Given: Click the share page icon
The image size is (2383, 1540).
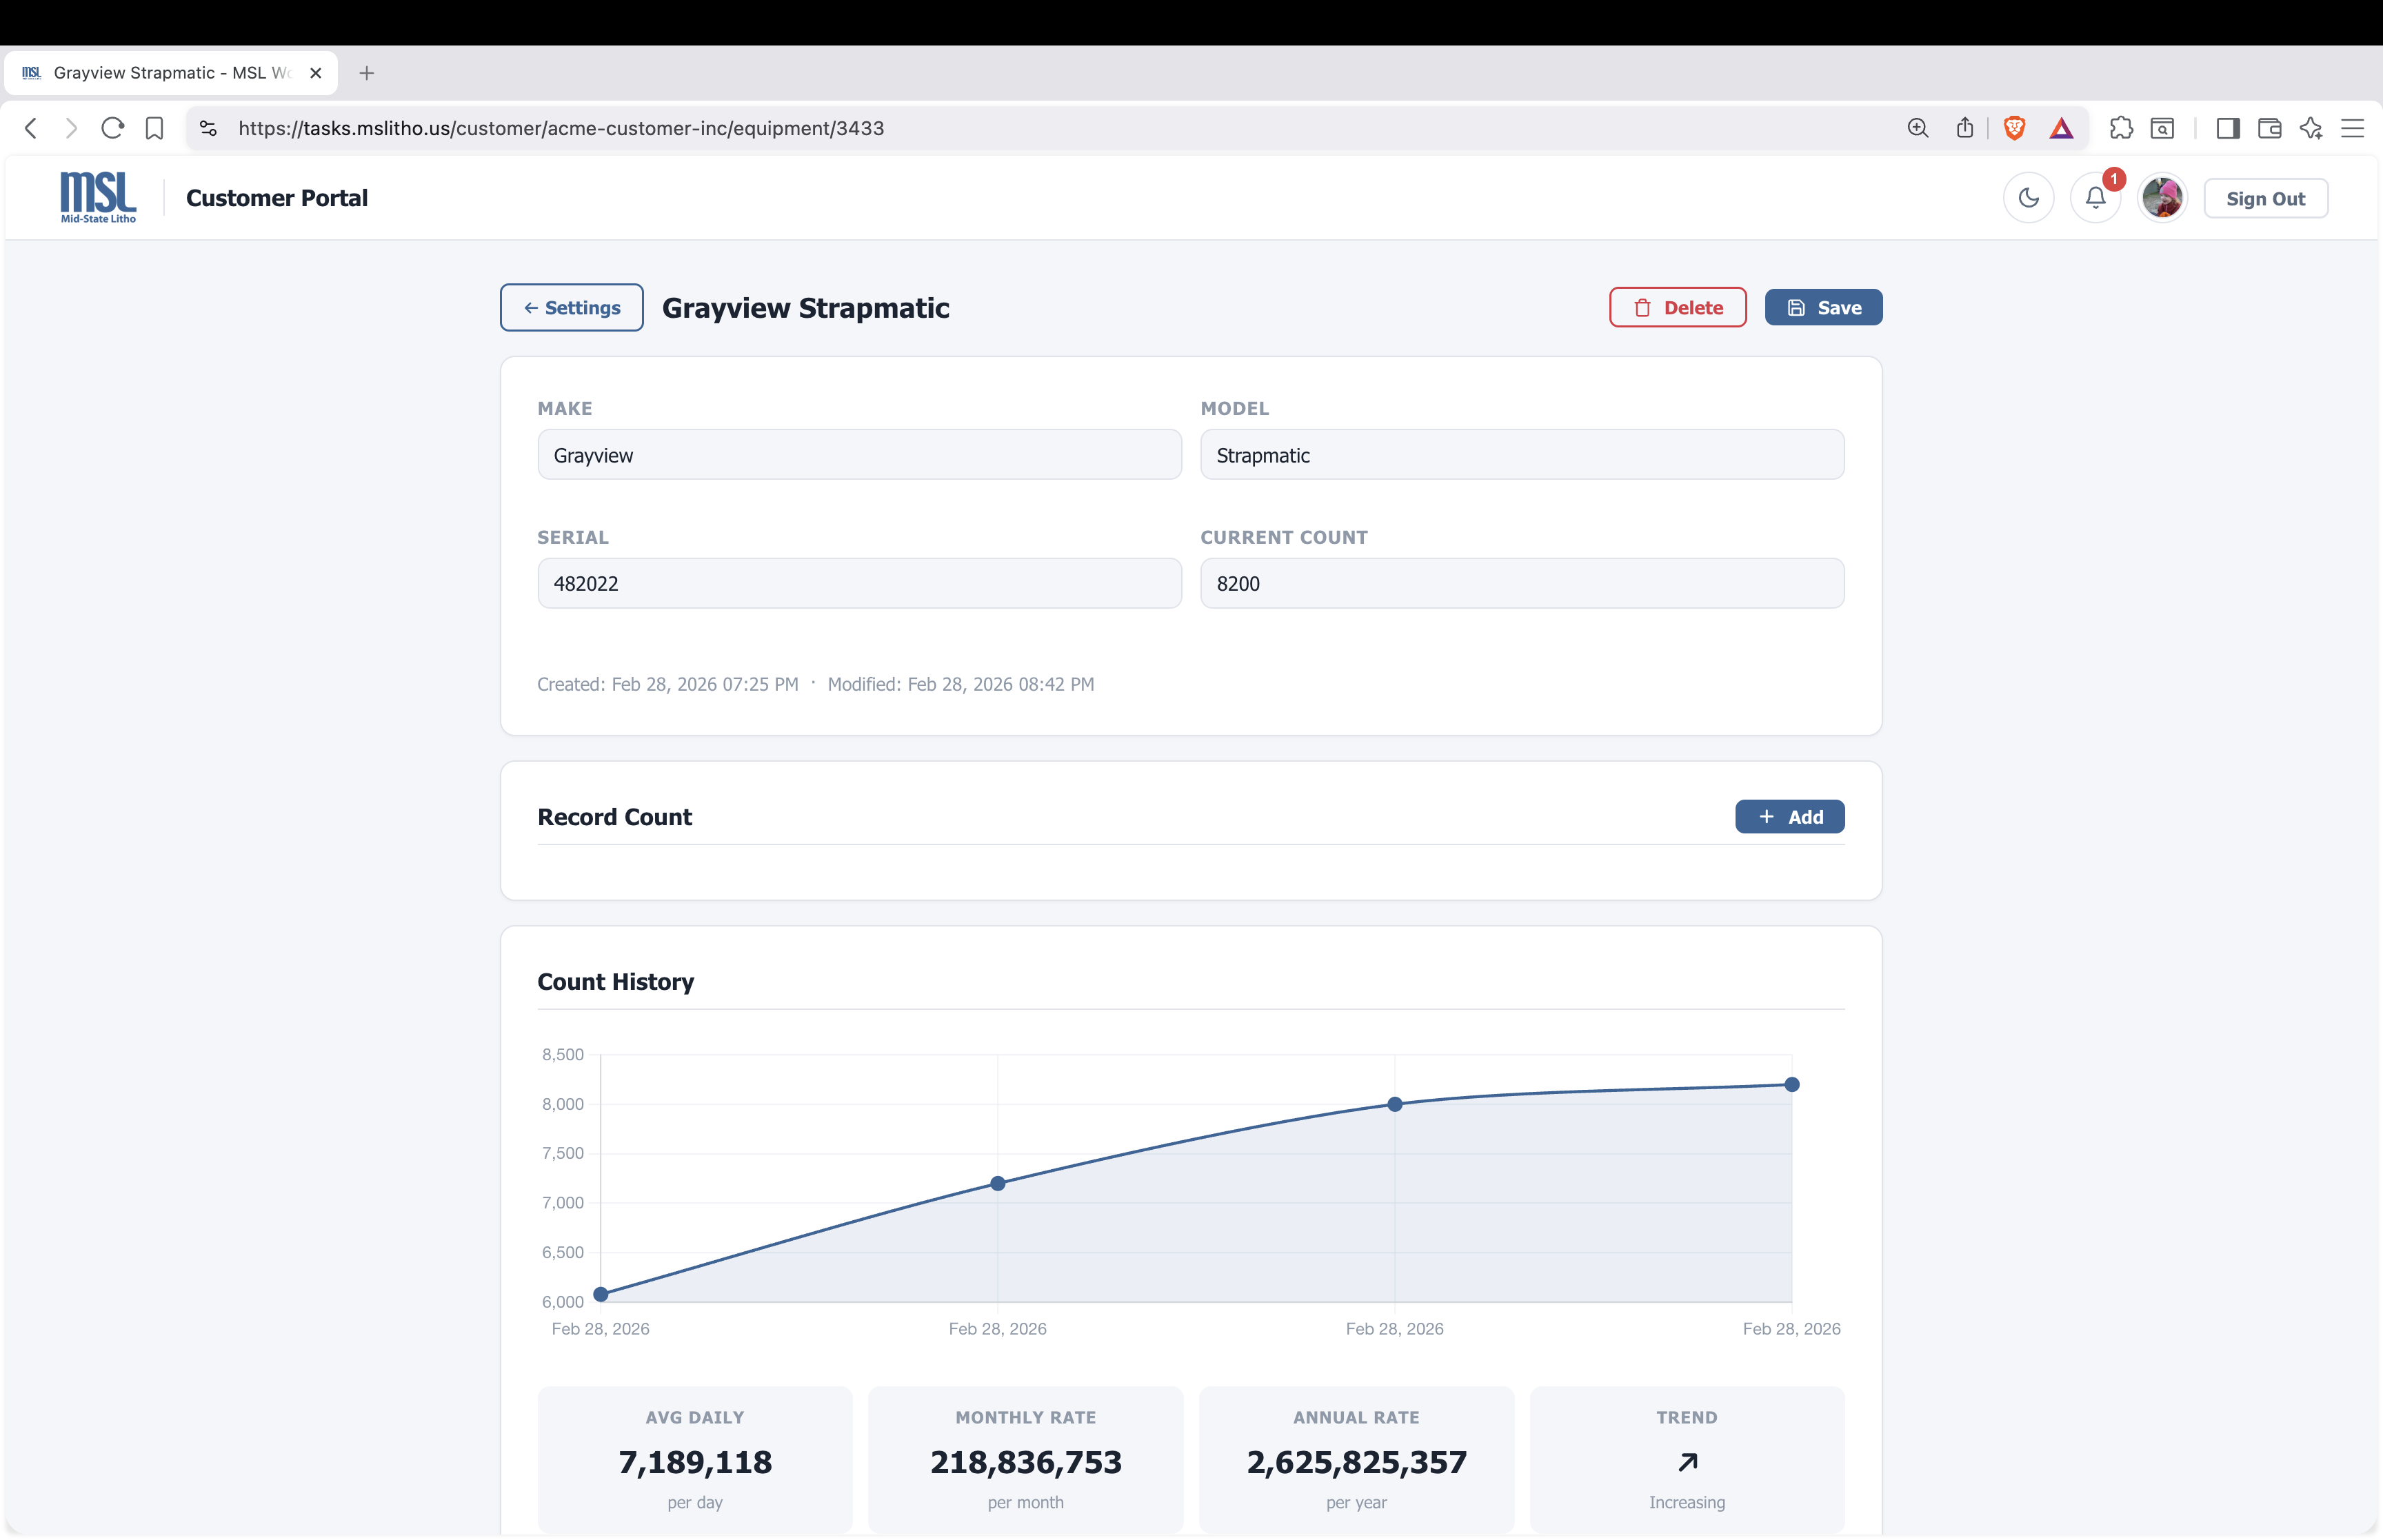Looking at the screenshot, I should (x=1963, y=128).
